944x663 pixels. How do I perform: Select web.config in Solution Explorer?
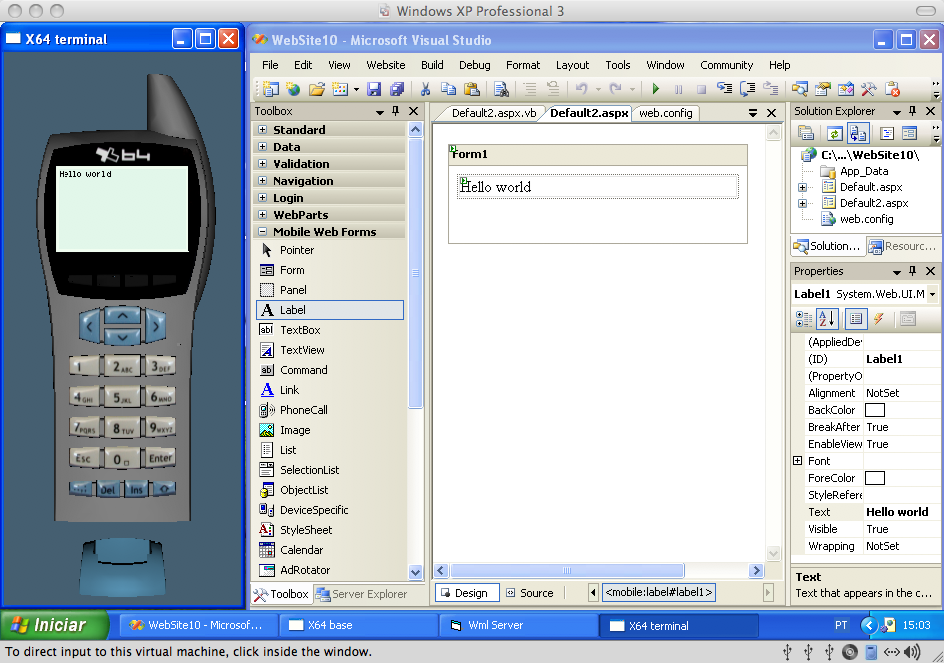point(866,219)
